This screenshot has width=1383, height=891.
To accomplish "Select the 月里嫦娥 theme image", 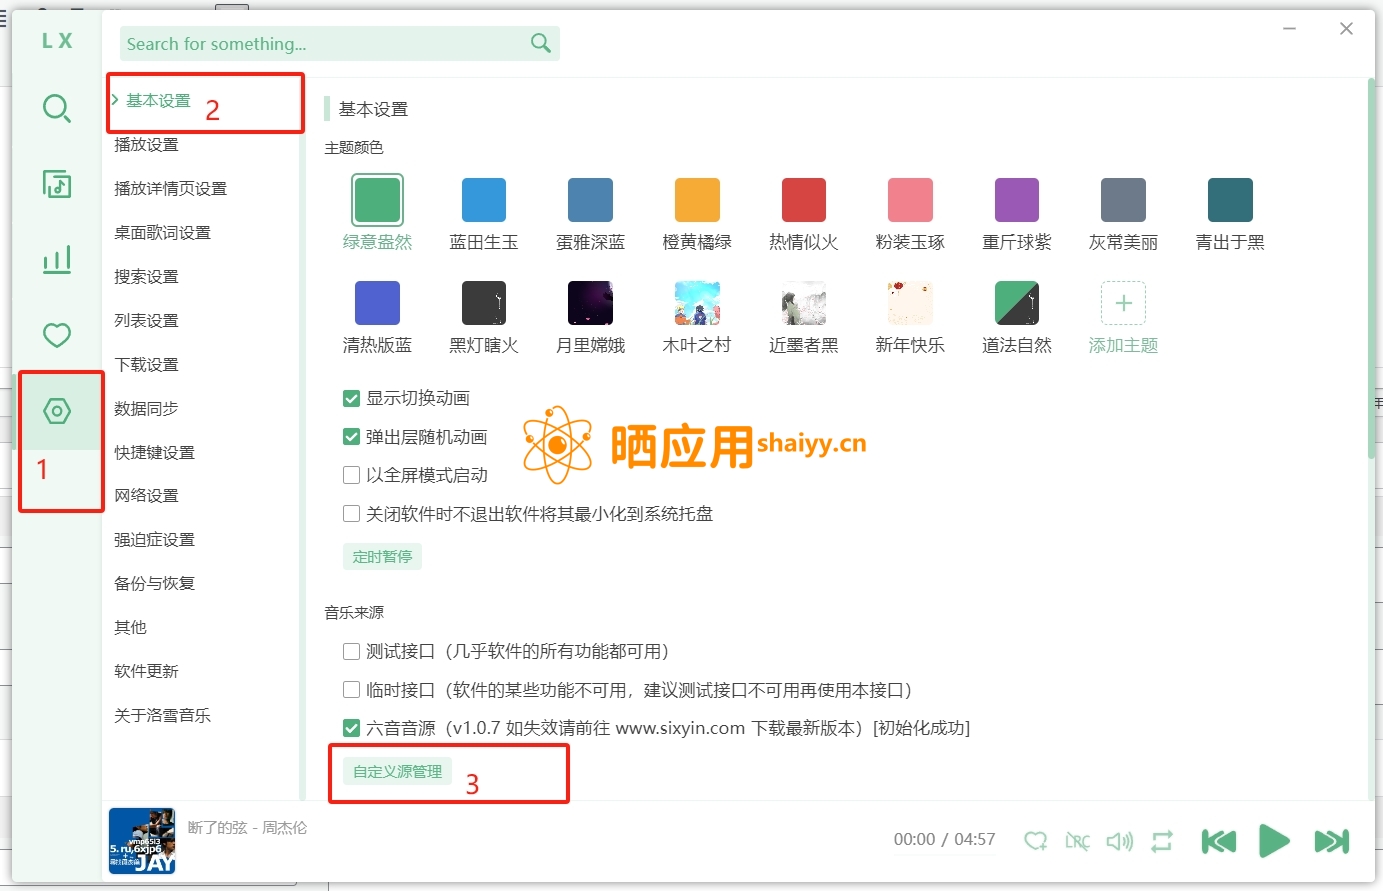I will coord(590,303).
